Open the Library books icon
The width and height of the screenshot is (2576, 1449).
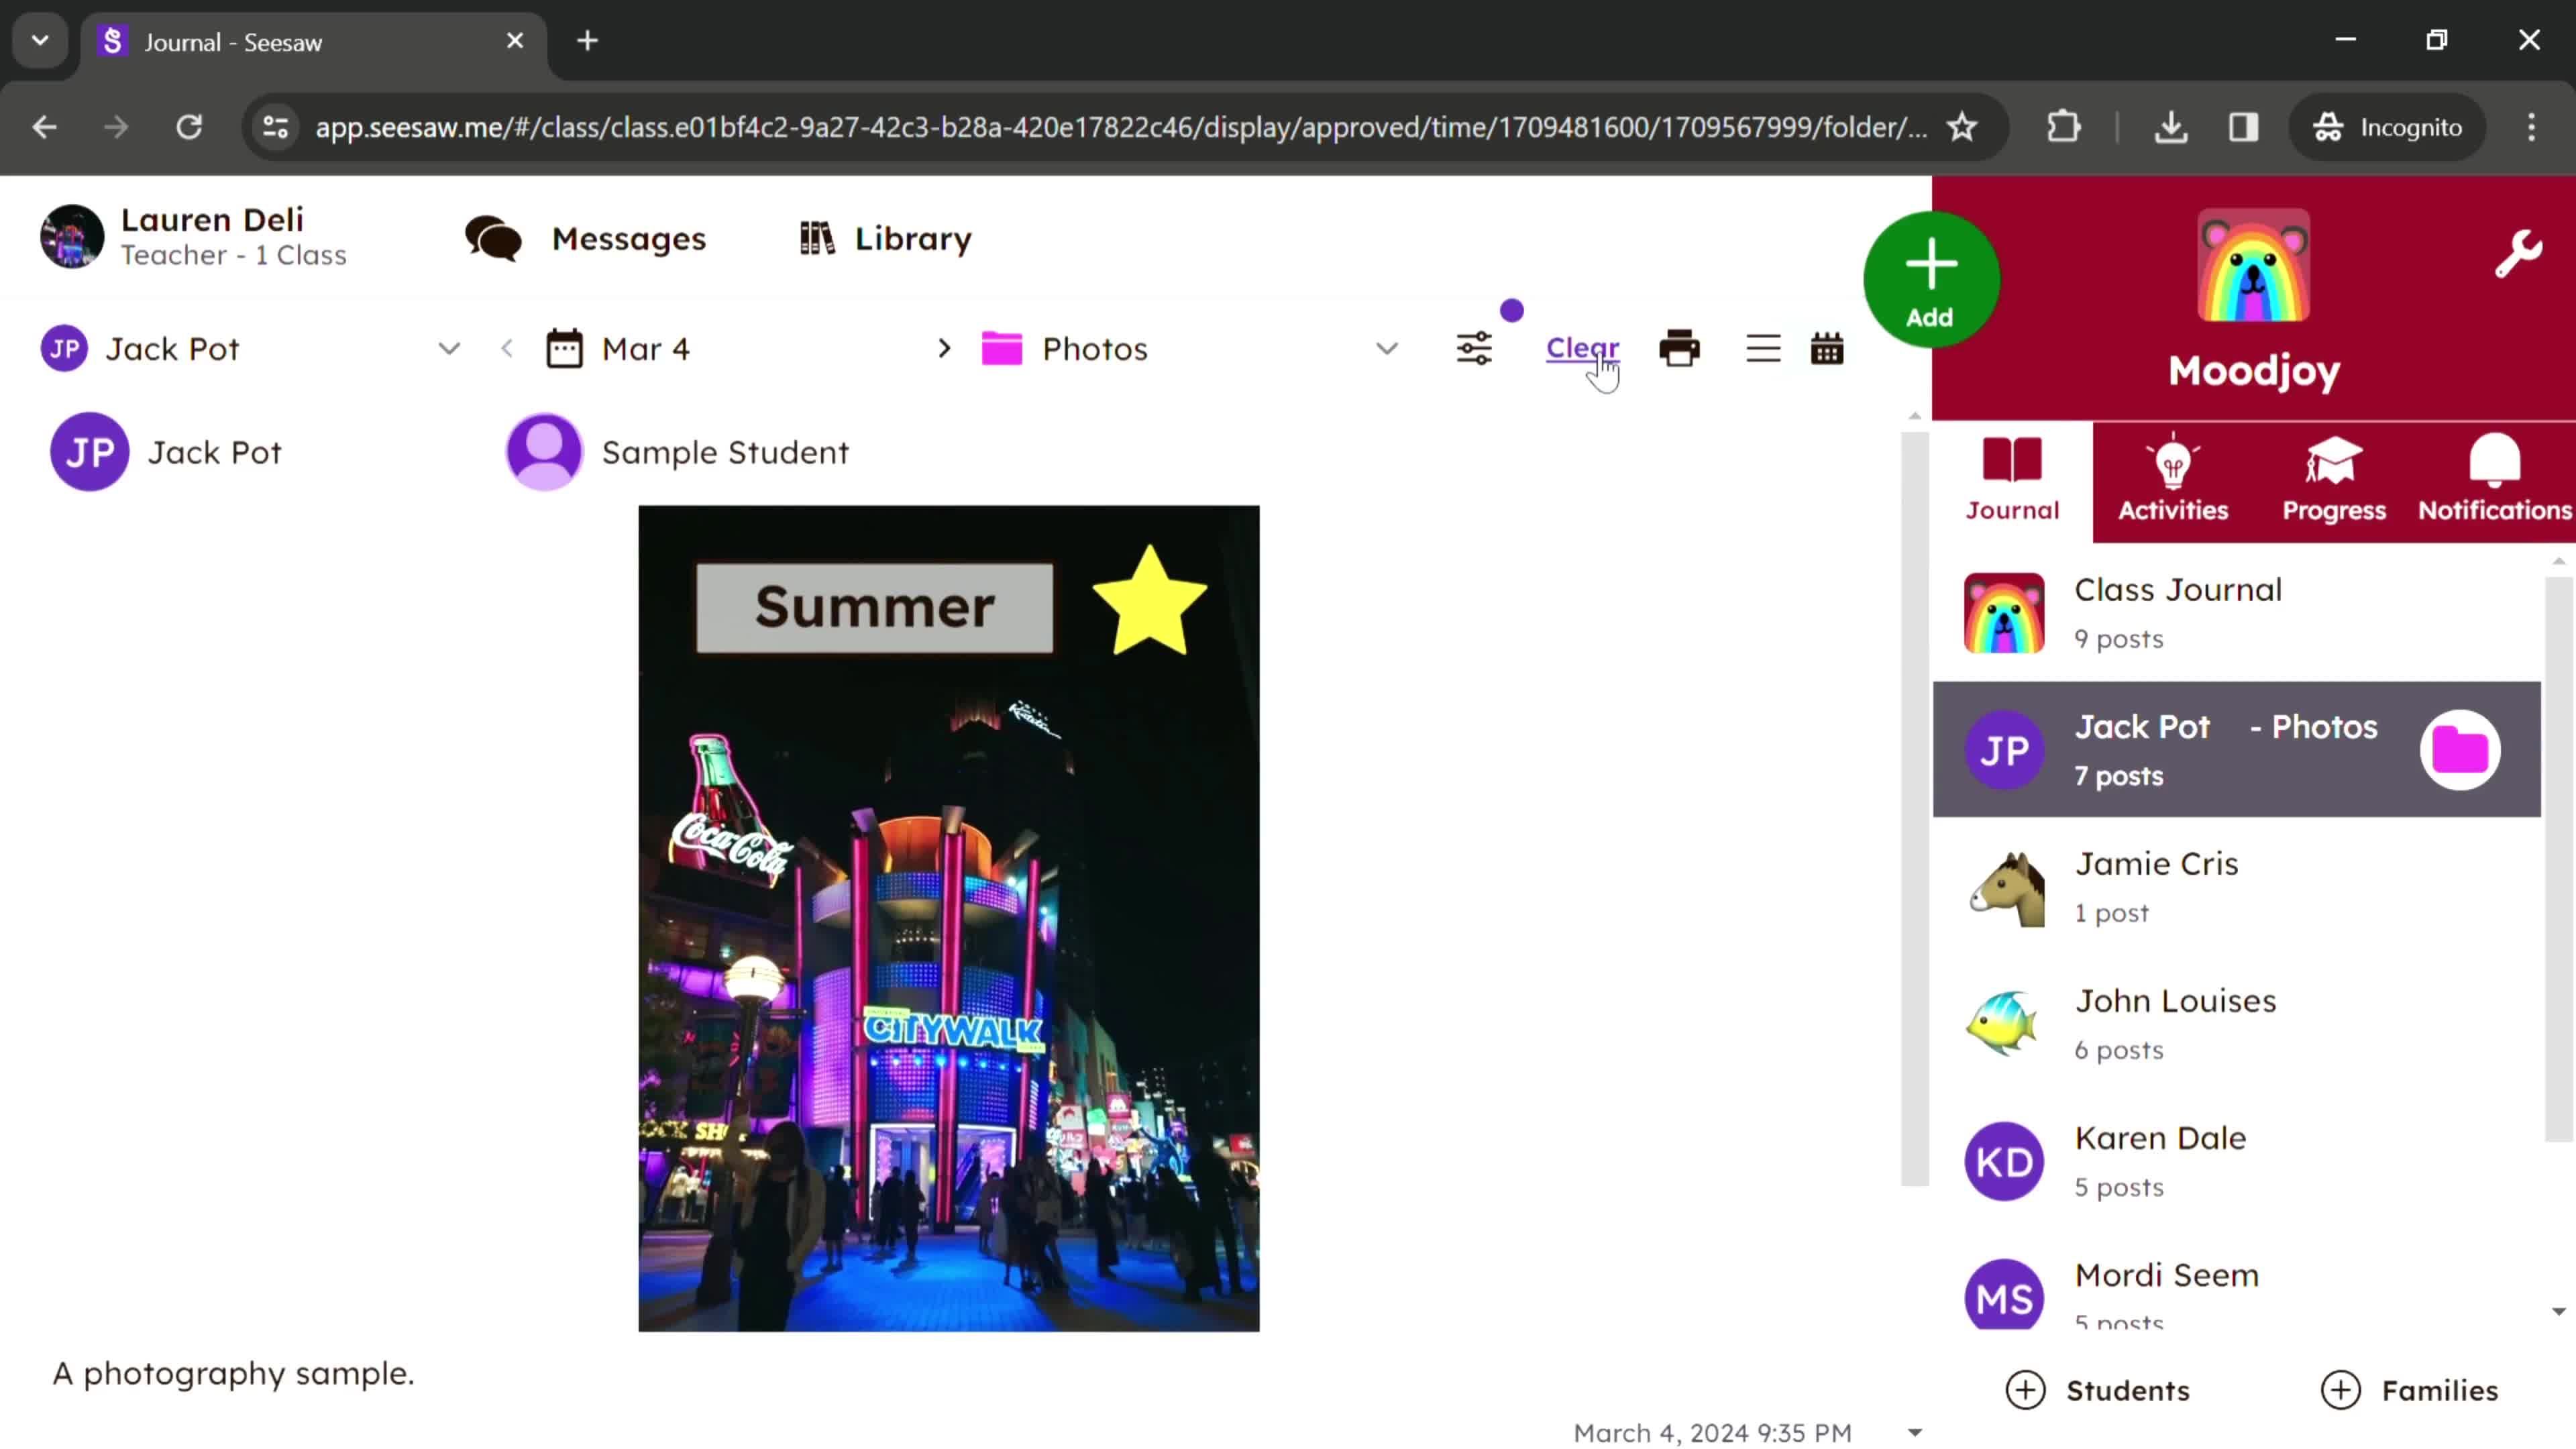point(816,239)
